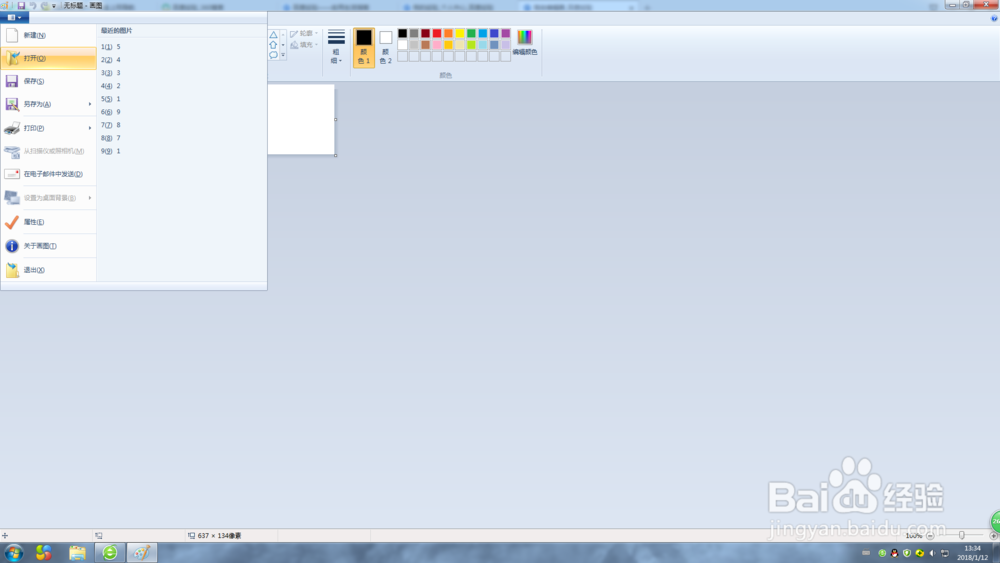Open the 粗细 line thickness dropdown
Screen dimensions: 1000x563
click(336, 47)
